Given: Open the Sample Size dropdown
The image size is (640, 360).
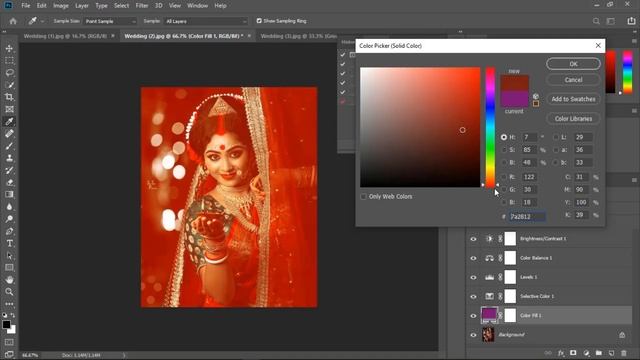Looking at the screenshot, I should coord(110,21).
